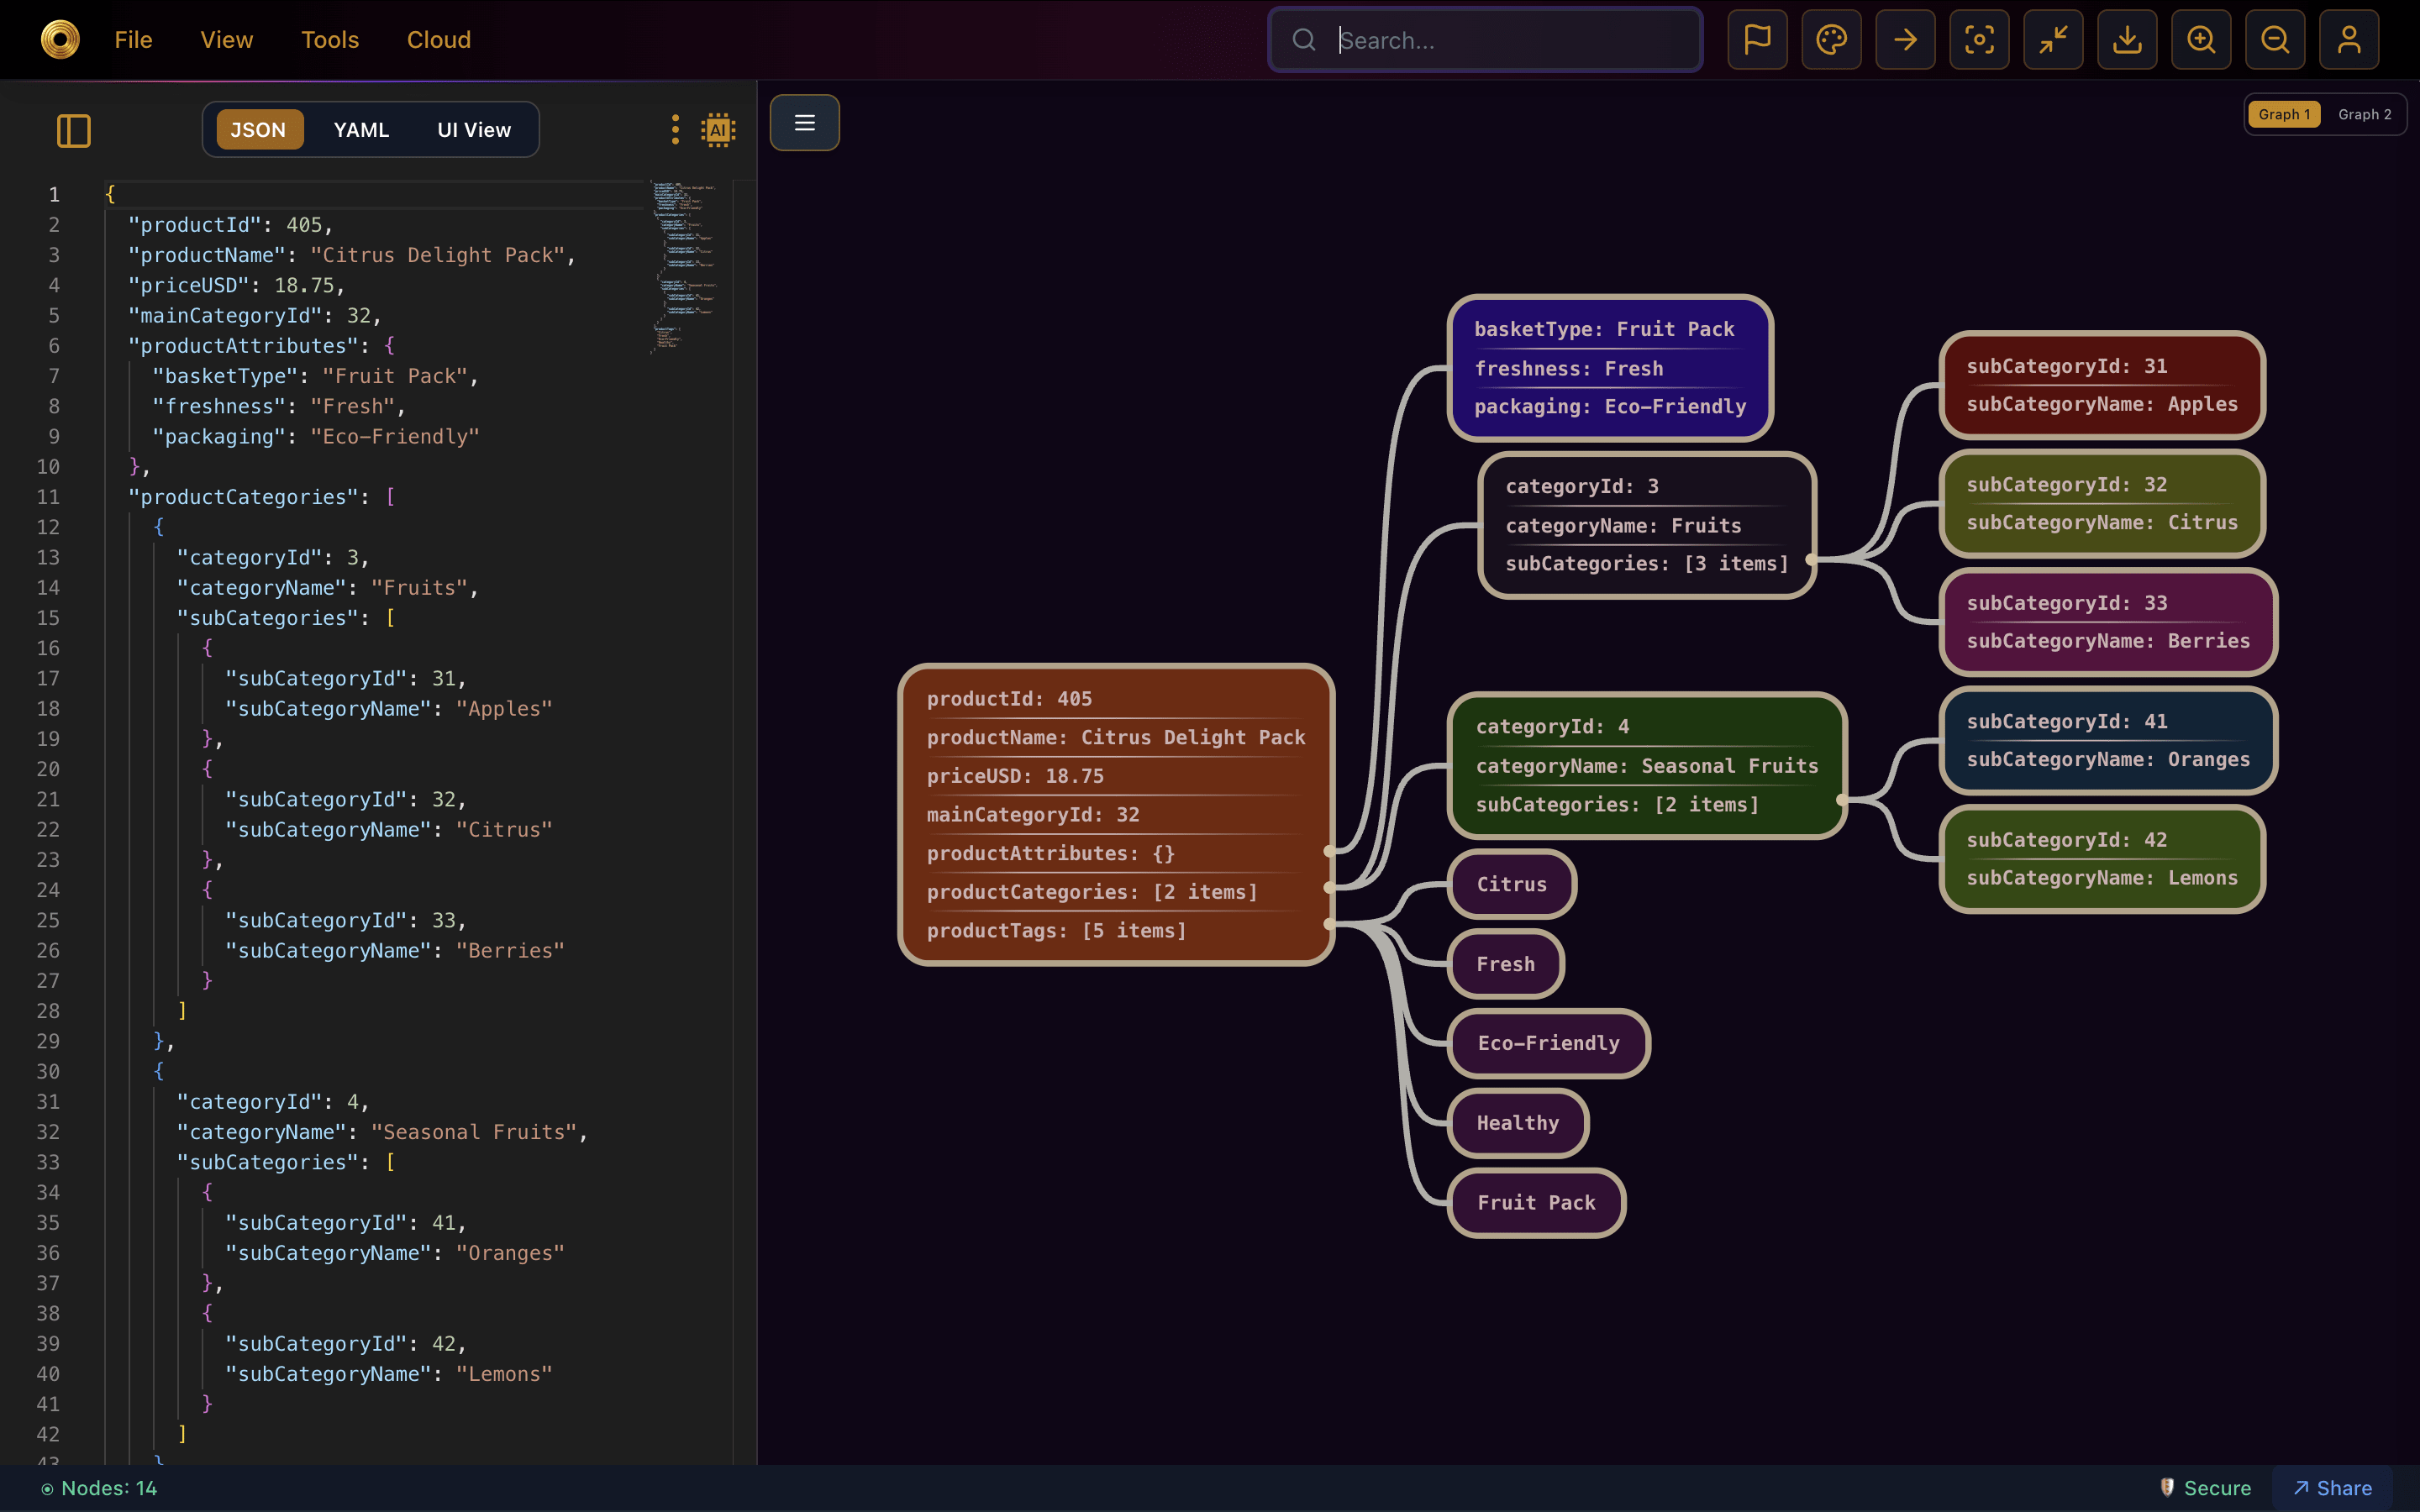Click the Secure status button
Viewport: 2420px width, 1512px height.
[2205, 1488]
